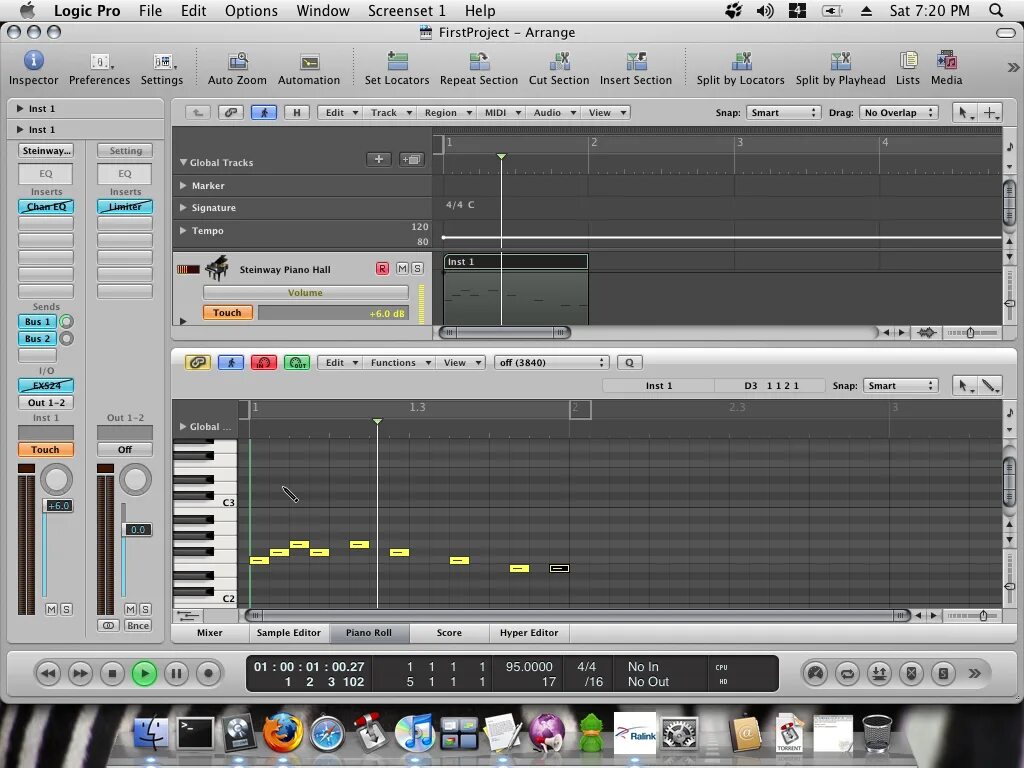Click the Inst 1 channel pan knob
The height and width of the screenshot is (768, 1024).
(x=56, y=479)
